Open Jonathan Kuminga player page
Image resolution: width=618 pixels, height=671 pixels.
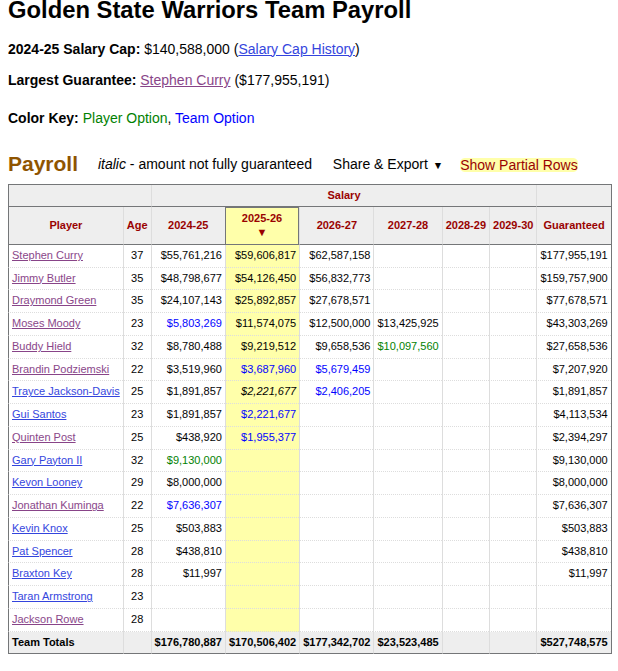pyautogui.click(x=58, y=505)
